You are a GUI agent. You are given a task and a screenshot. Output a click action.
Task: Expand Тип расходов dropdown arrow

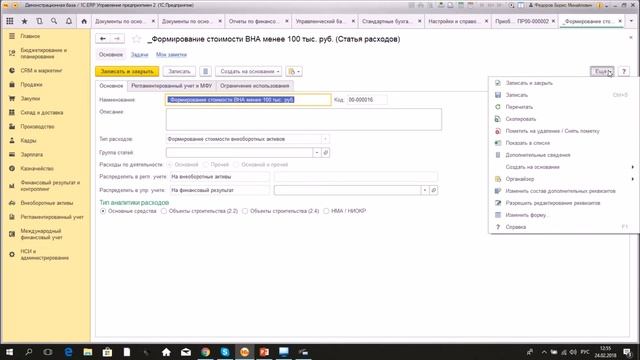coord(325,139)
